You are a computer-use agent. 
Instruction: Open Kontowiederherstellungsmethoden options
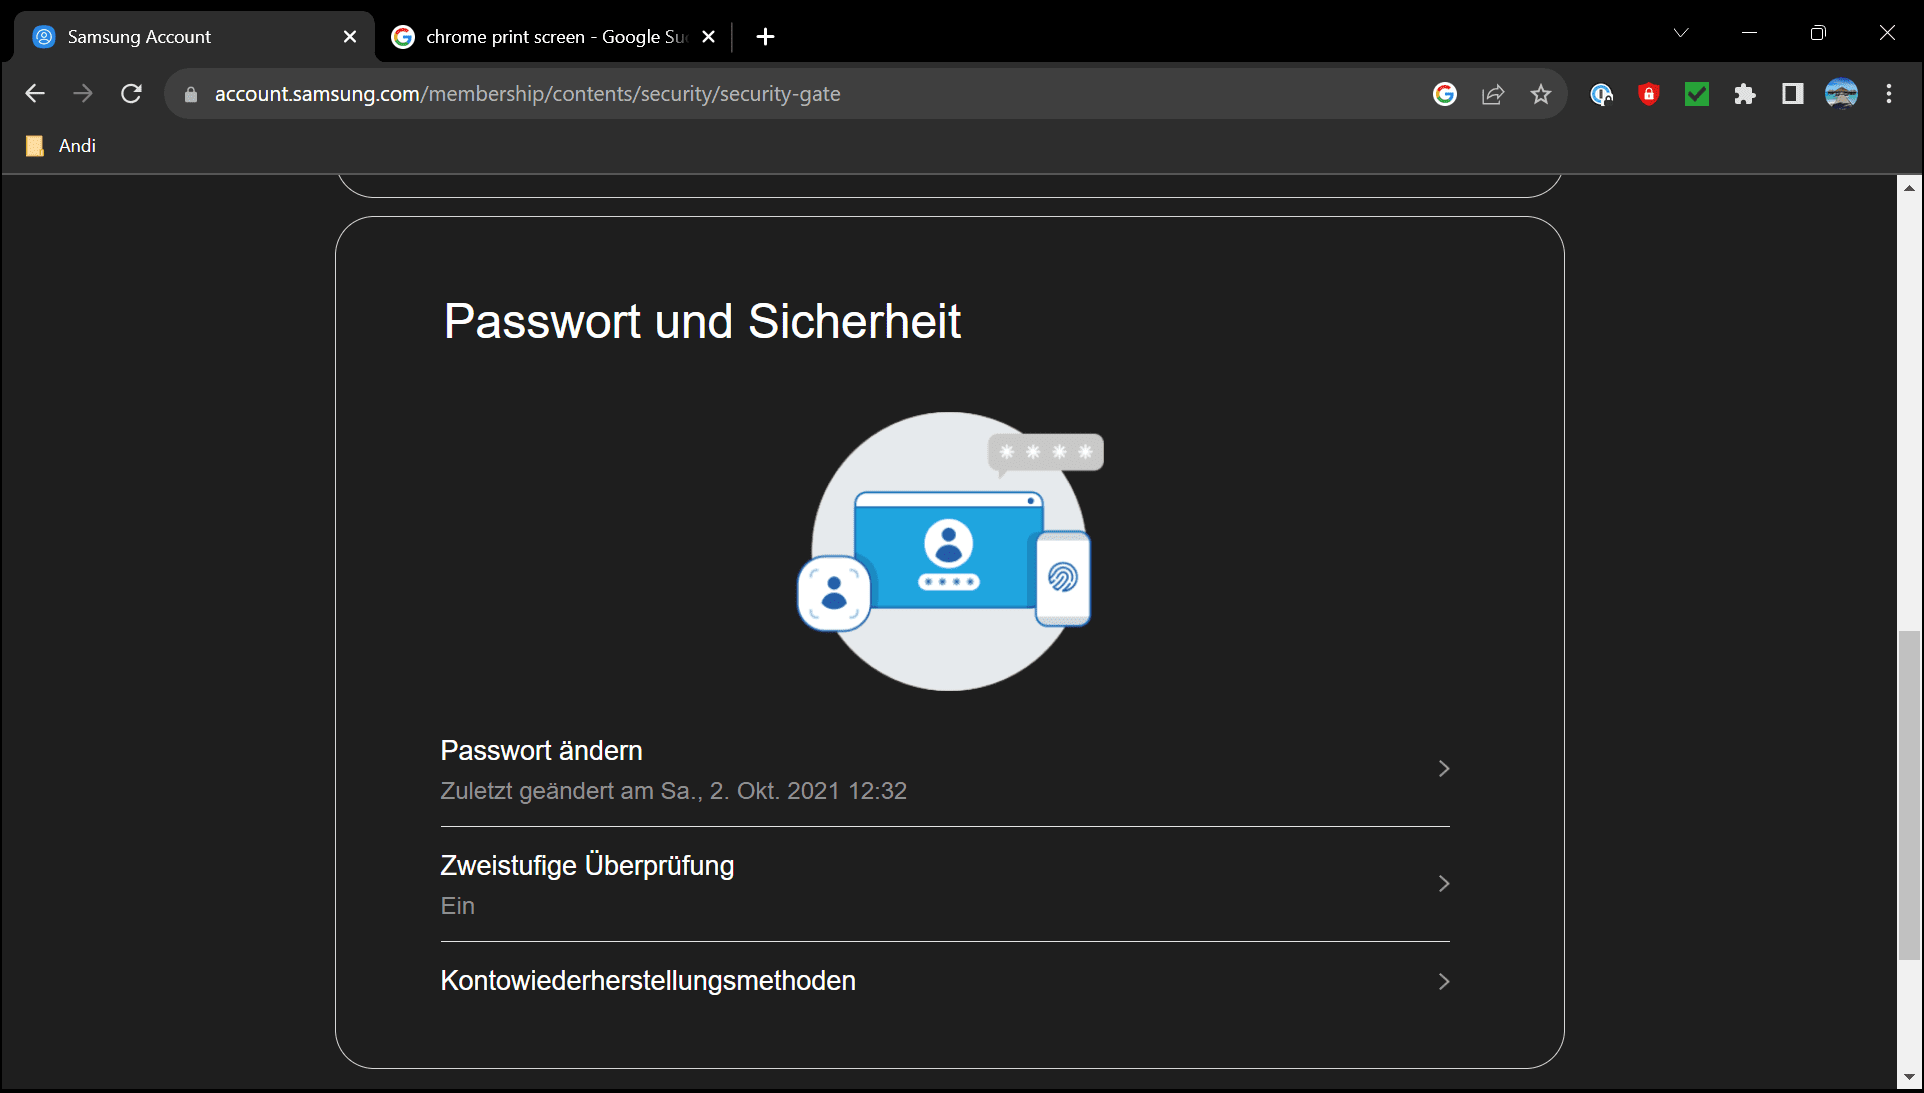(944, 981)
